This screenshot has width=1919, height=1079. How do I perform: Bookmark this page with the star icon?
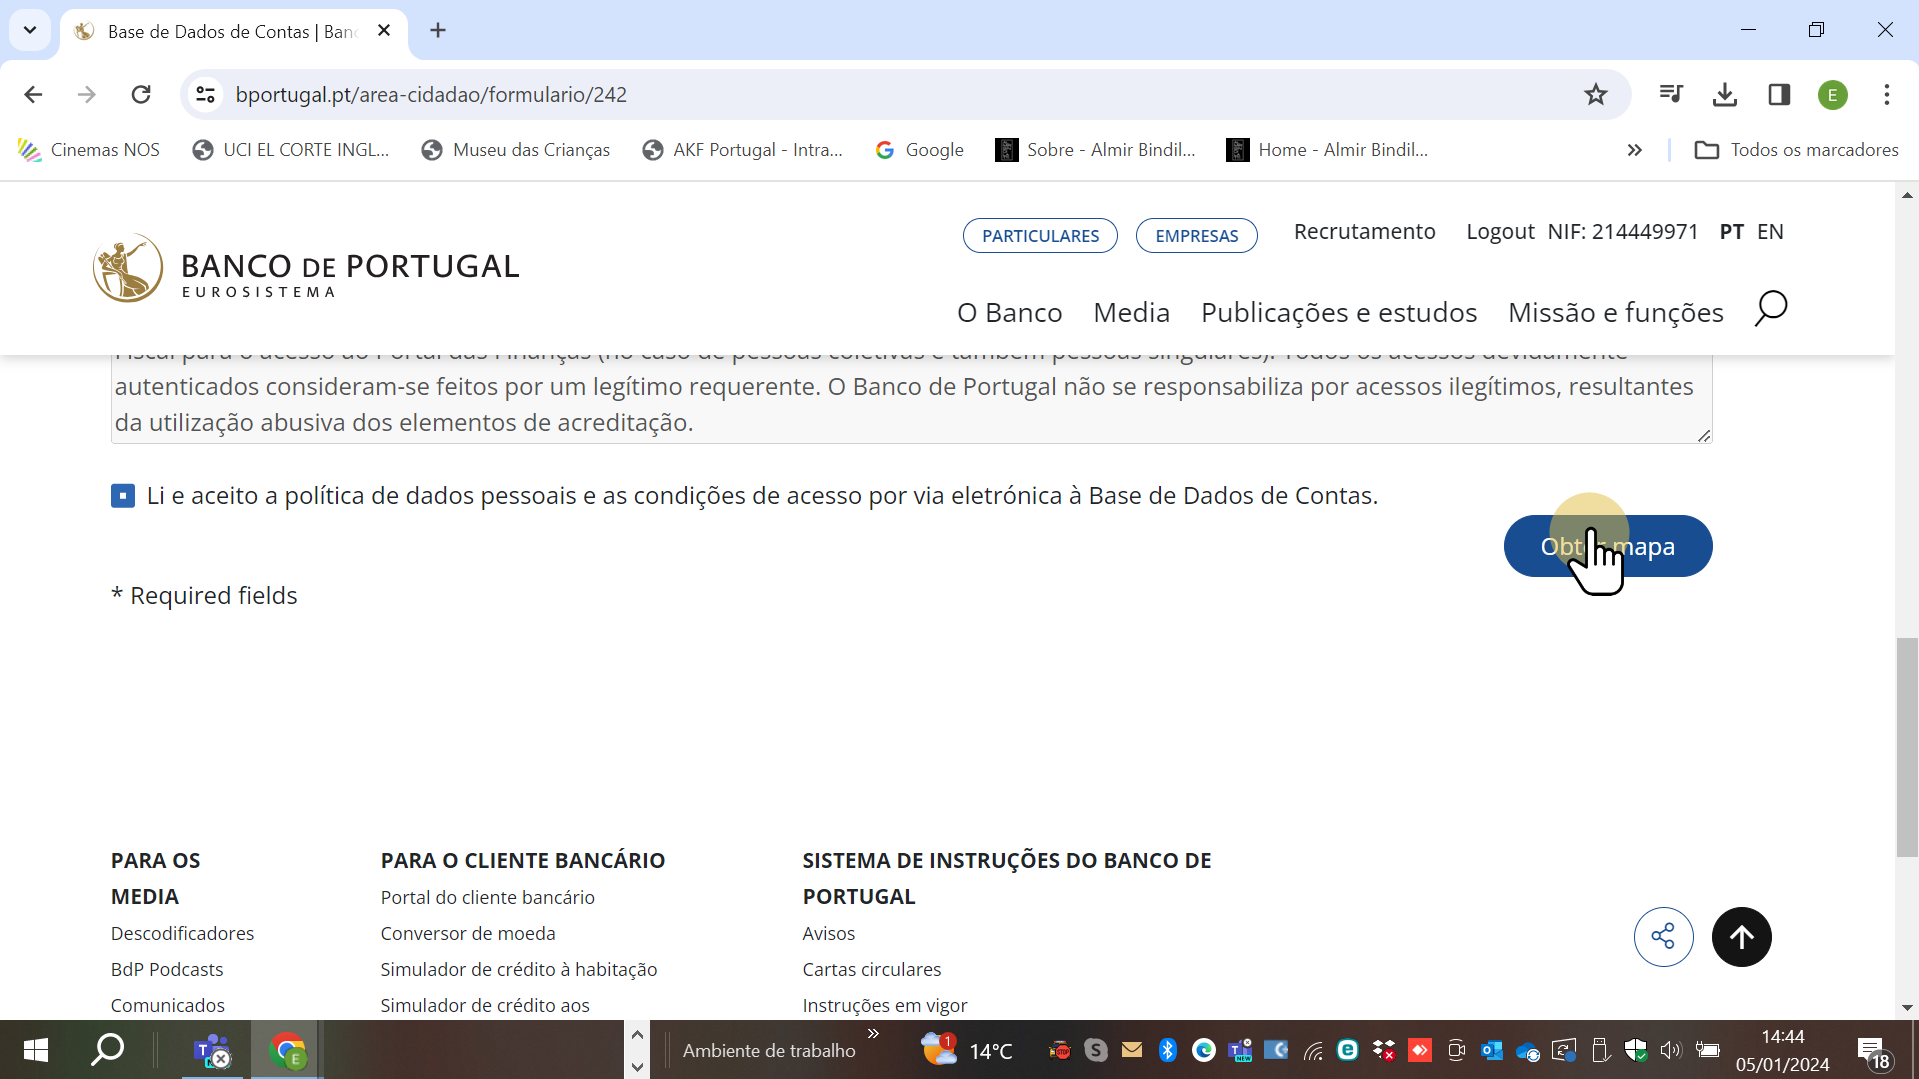[x=1596, y=94]
